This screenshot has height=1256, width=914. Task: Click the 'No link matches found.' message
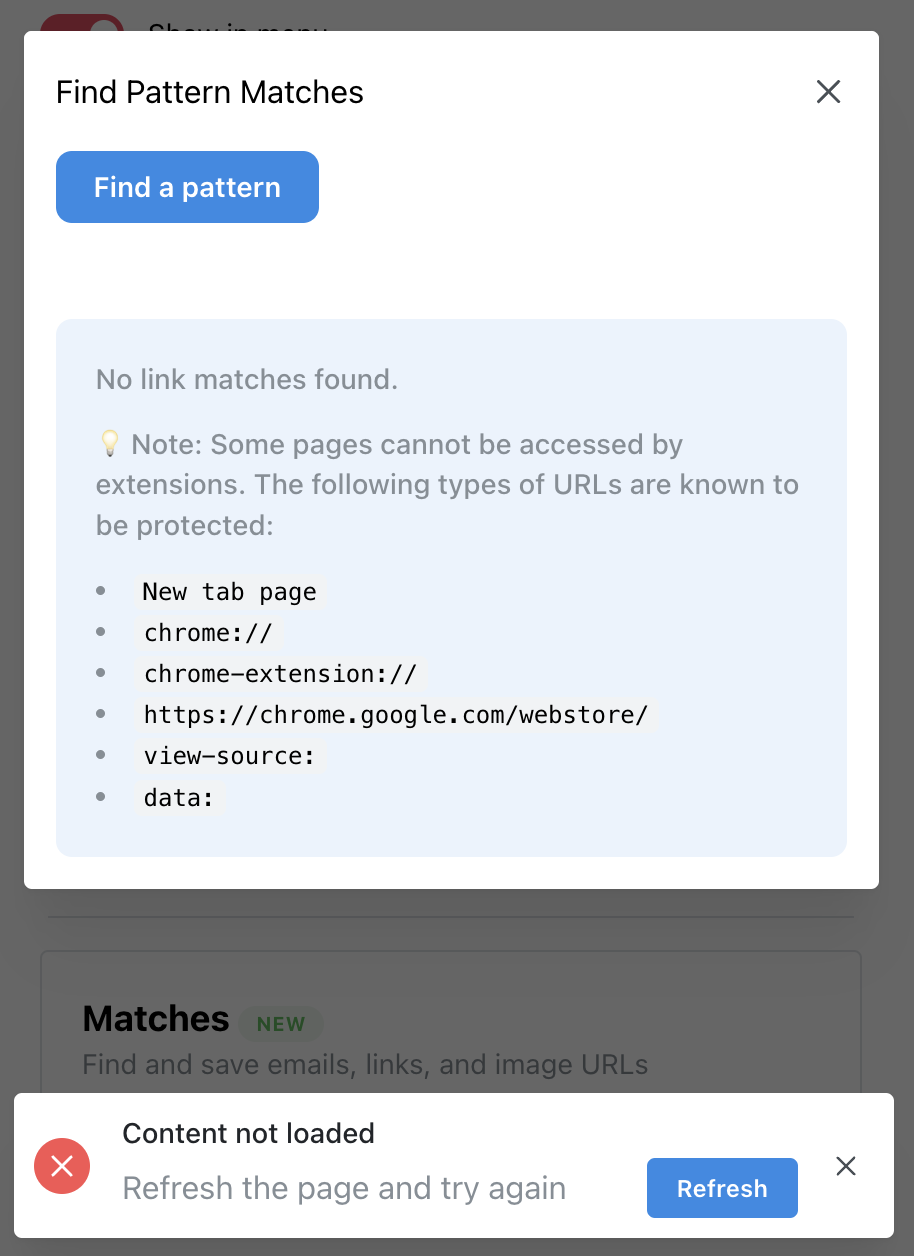point(247,380)
